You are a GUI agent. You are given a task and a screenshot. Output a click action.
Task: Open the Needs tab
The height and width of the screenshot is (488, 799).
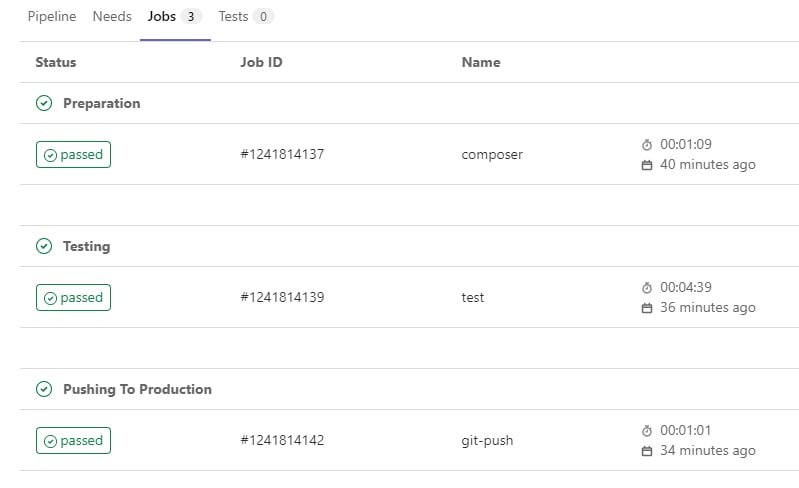coord(112,16)
